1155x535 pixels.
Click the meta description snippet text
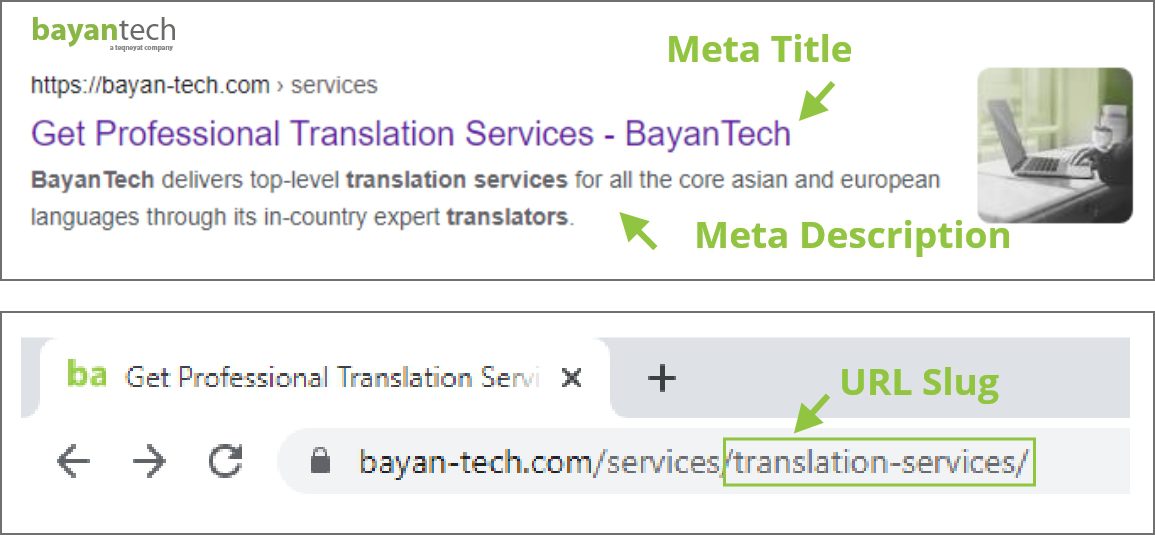click(x=485, y=198)
